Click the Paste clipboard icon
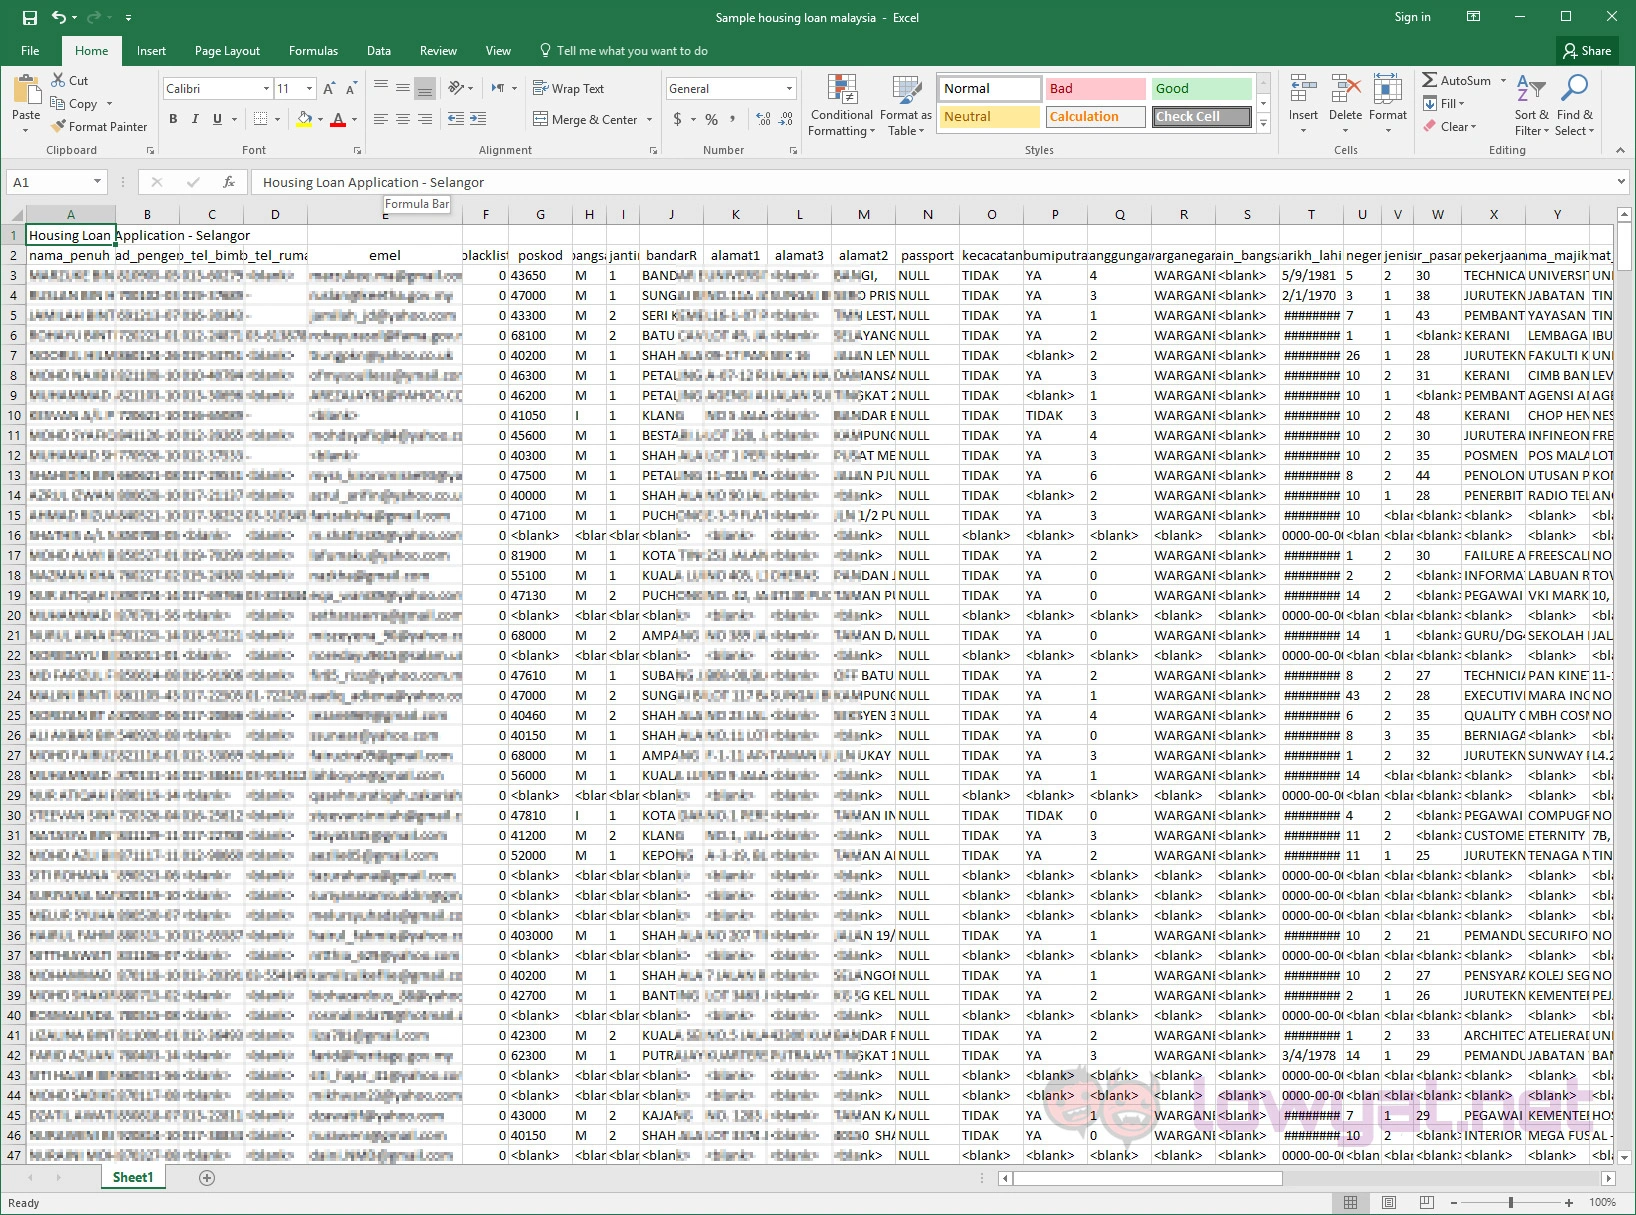1636x1215 pixels. point(26,91)
